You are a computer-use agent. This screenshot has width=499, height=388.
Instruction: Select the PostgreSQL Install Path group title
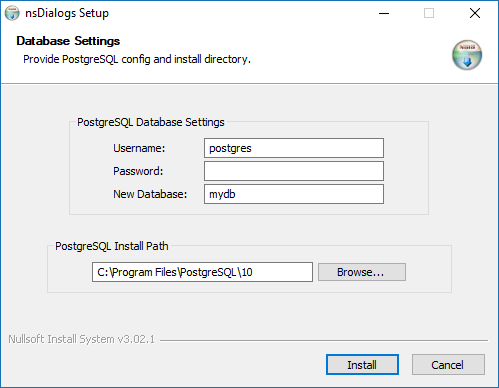pos(112,246)
